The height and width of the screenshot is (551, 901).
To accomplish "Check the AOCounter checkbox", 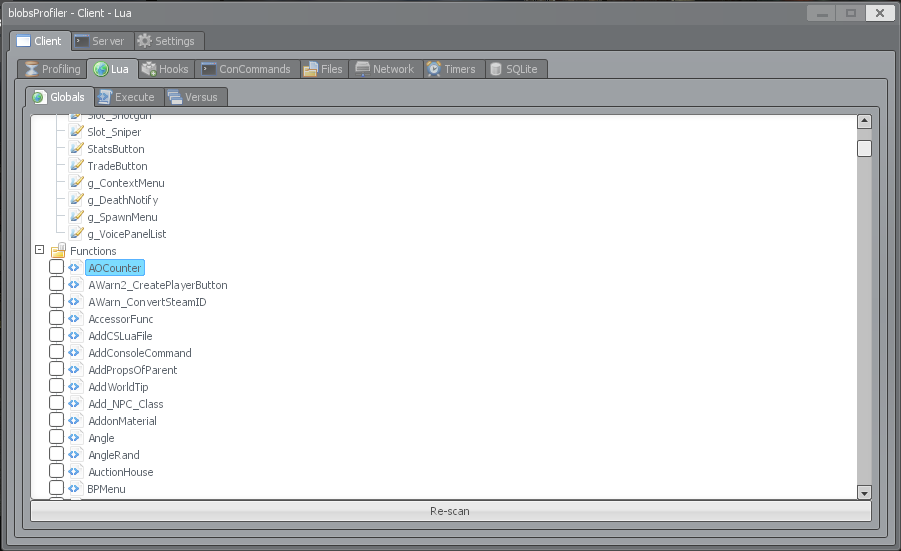I will pos(56,267).
